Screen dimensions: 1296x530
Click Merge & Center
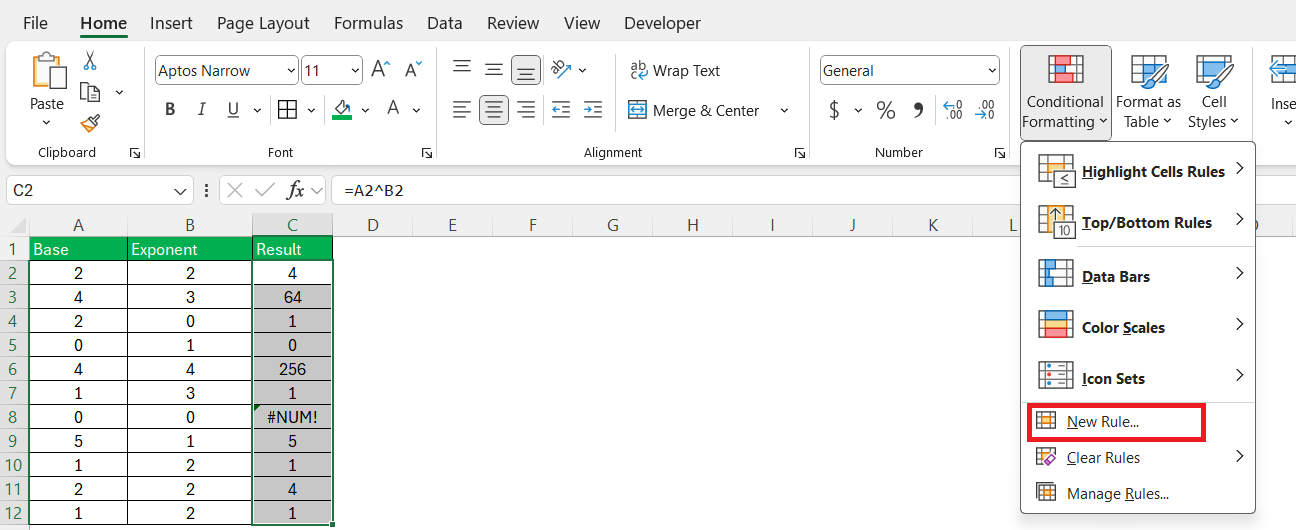(695, 110)
